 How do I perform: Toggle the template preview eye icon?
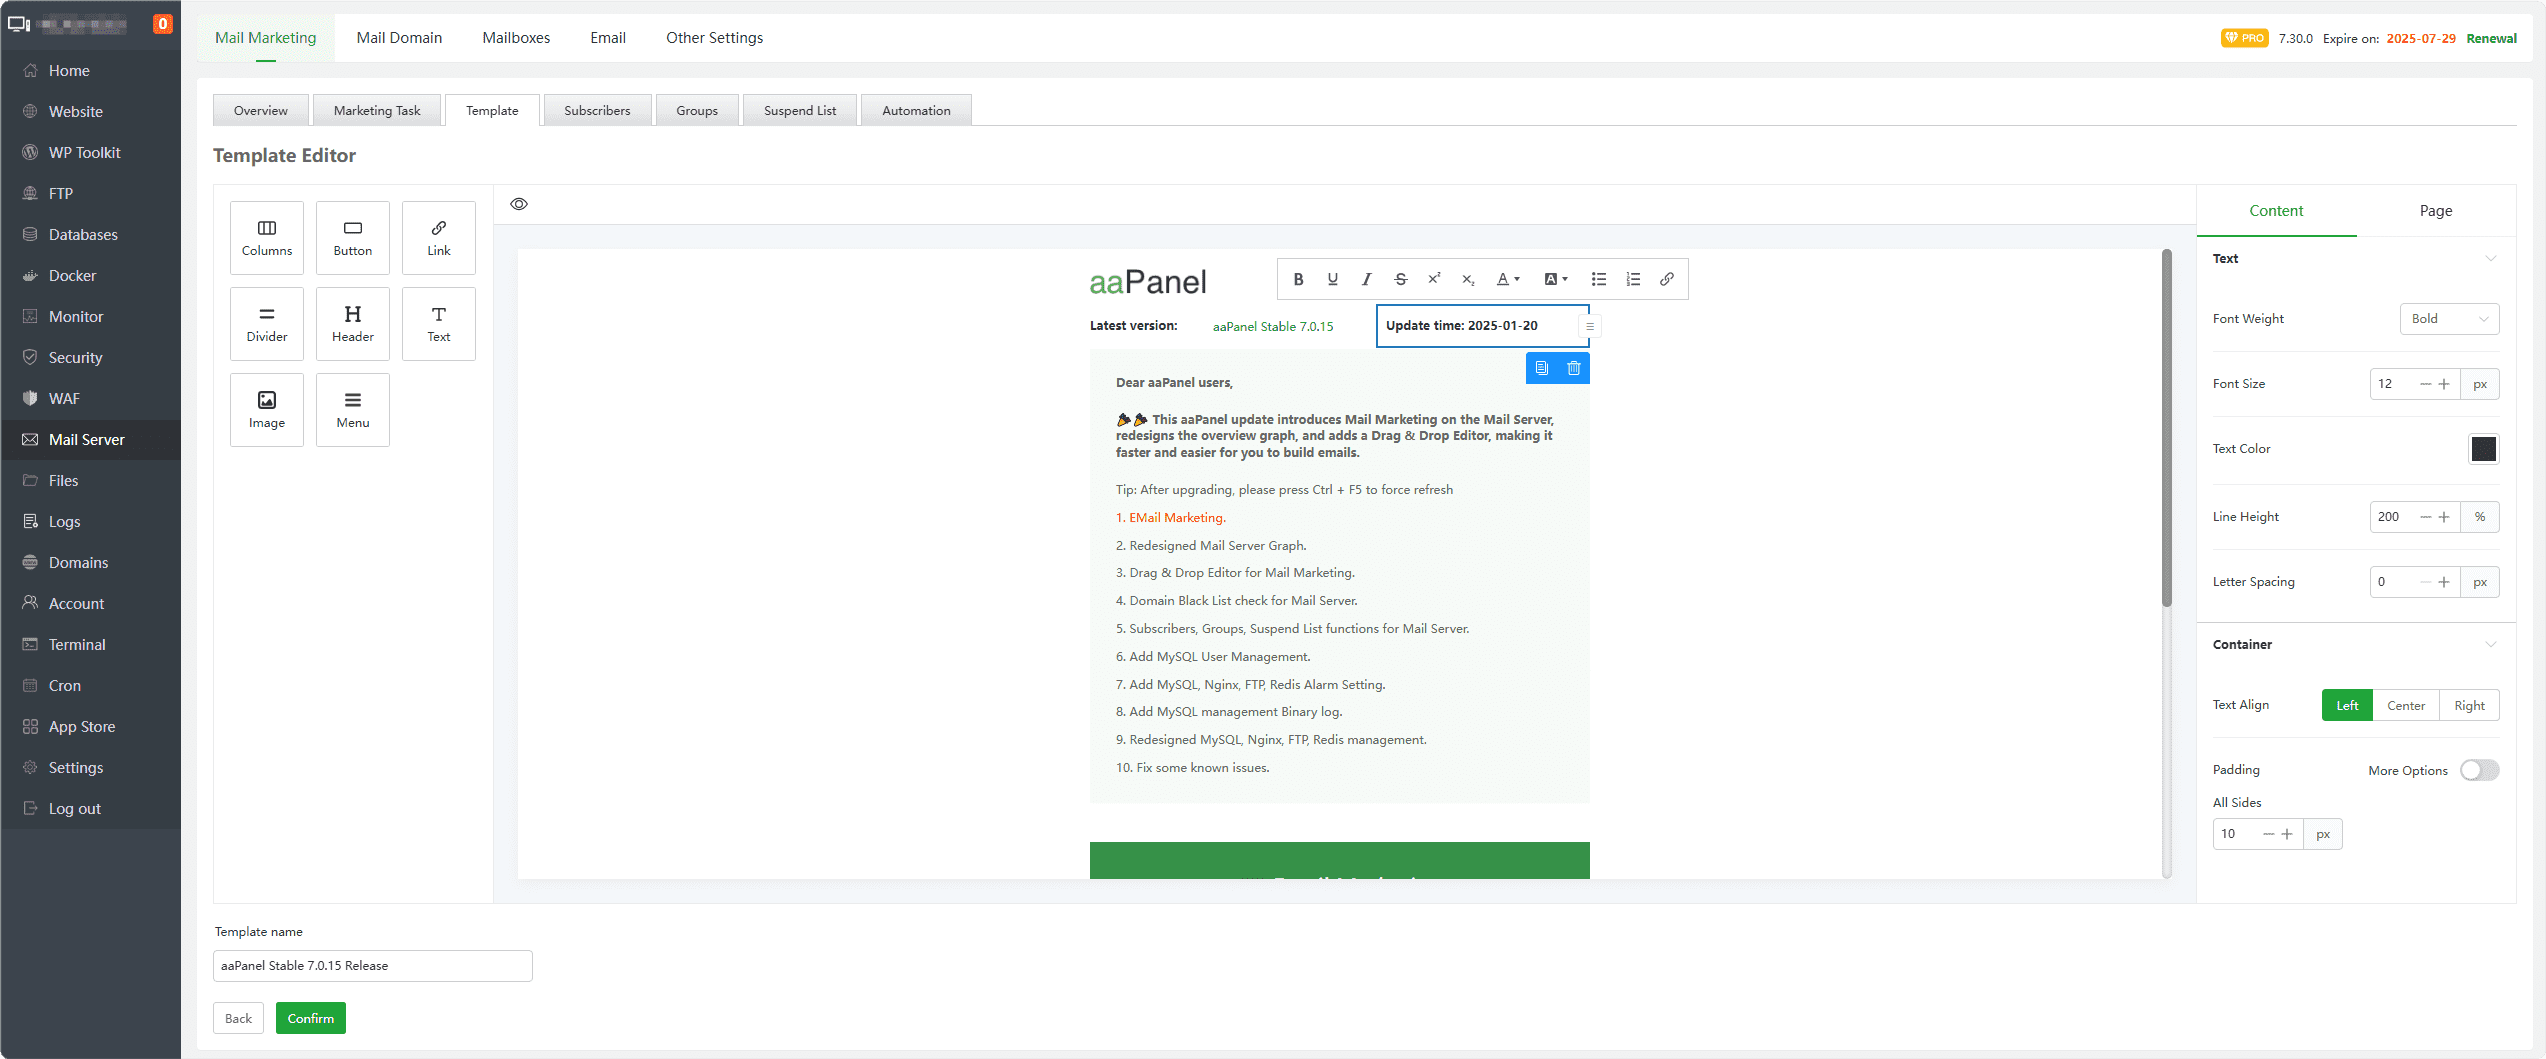pos(519,204)
